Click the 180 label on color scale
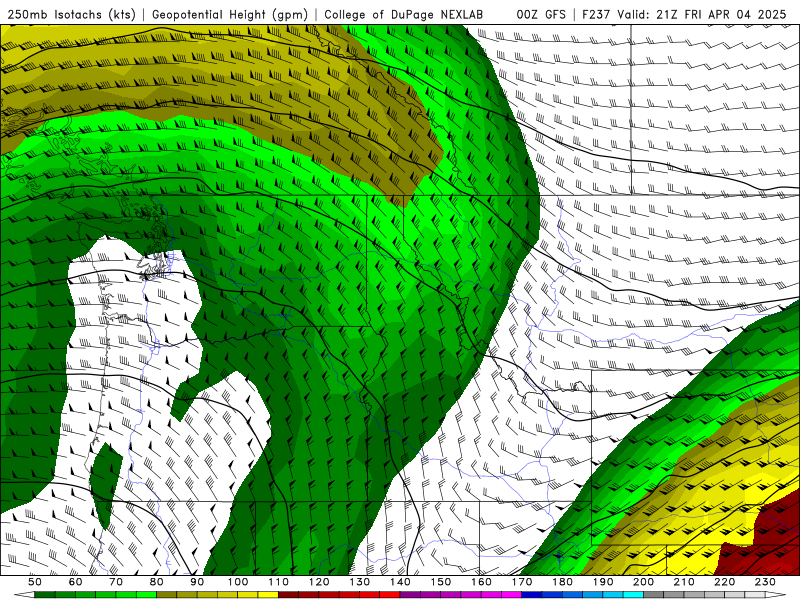800x600 pixels. click(x=562, y=582)
